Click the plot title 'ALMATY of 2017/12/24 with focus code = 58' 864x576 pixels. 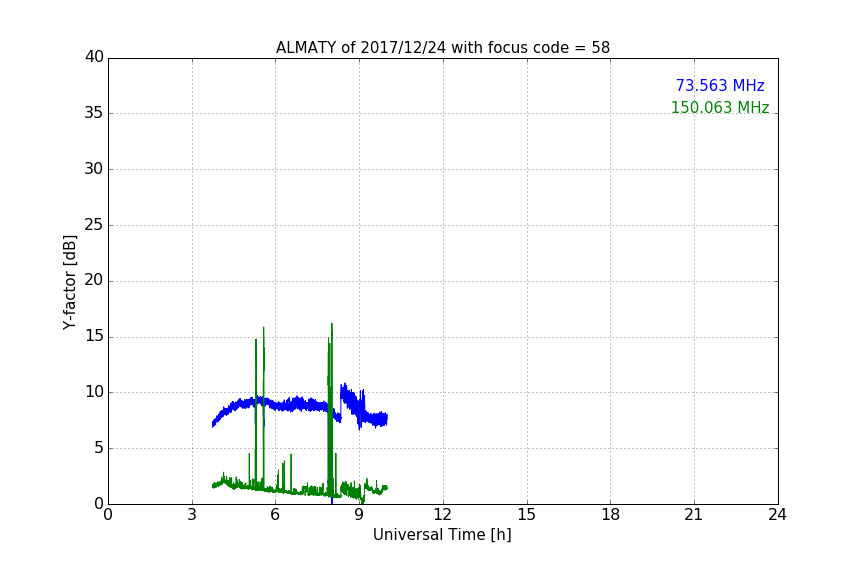(442, 48)
